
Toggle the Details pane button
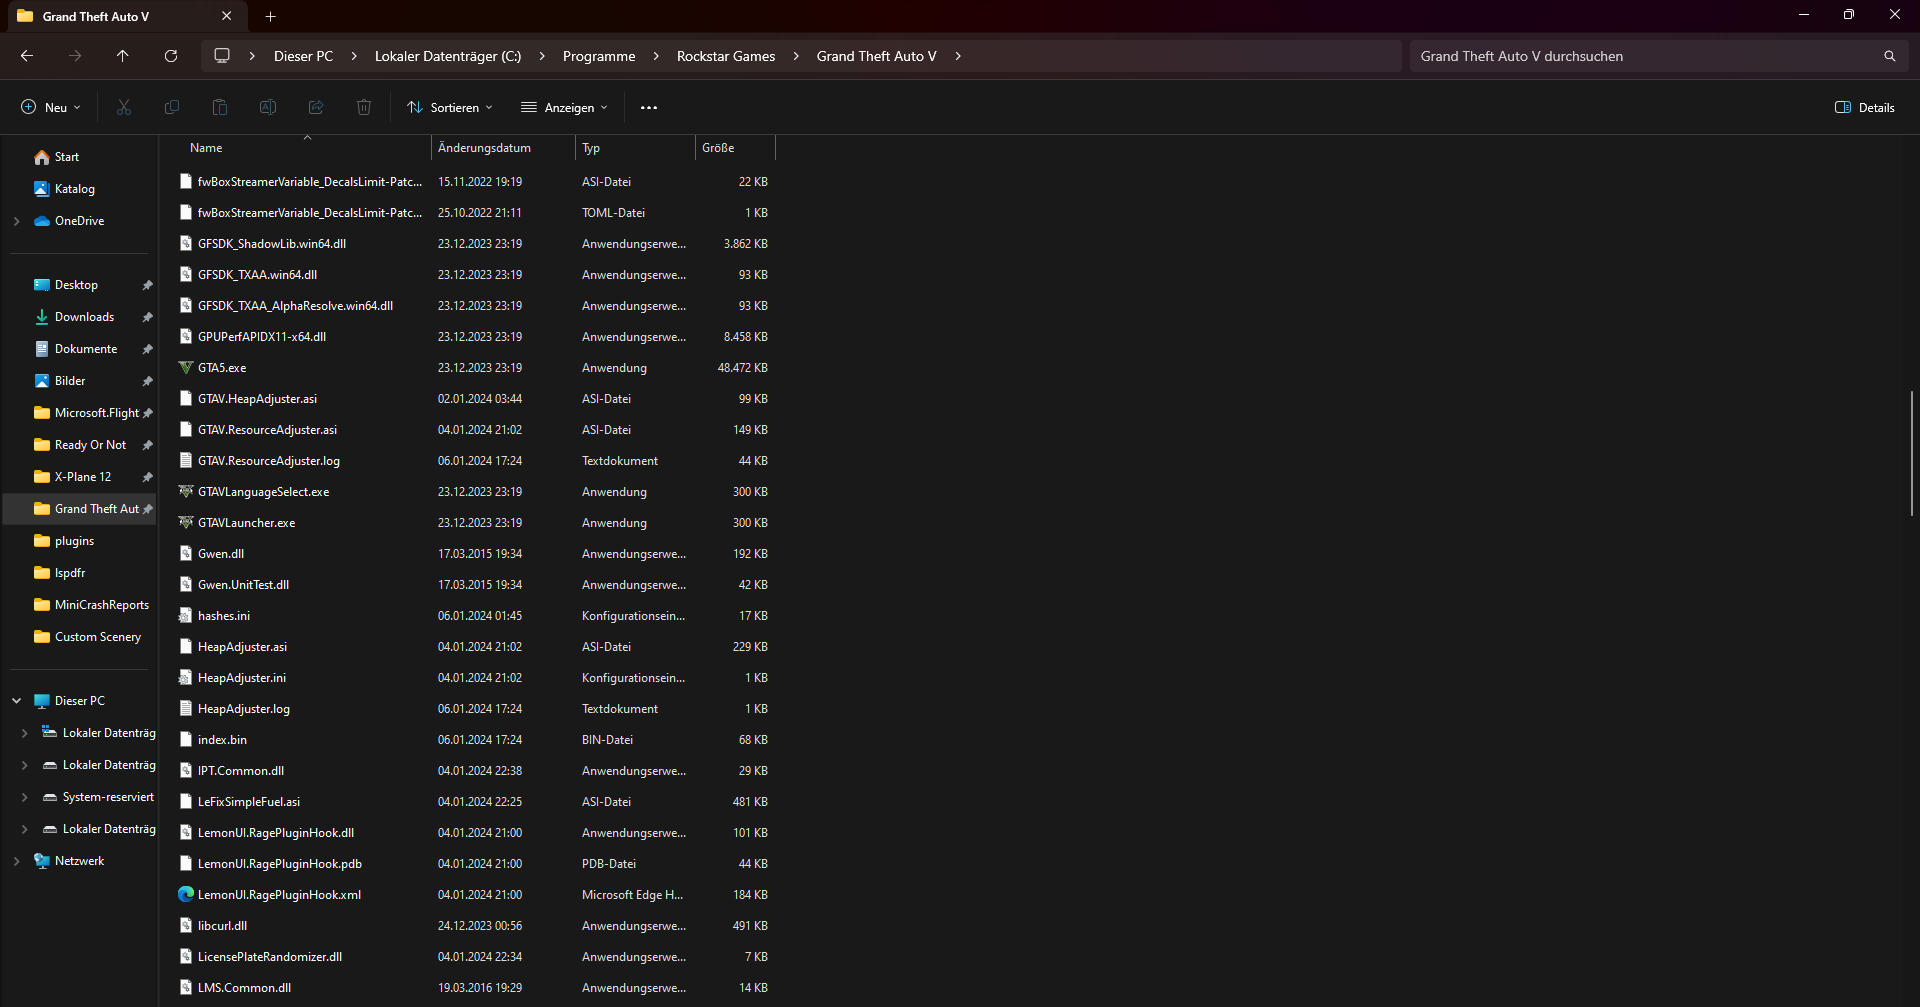pyautogui.click(x=1865, y=107)
